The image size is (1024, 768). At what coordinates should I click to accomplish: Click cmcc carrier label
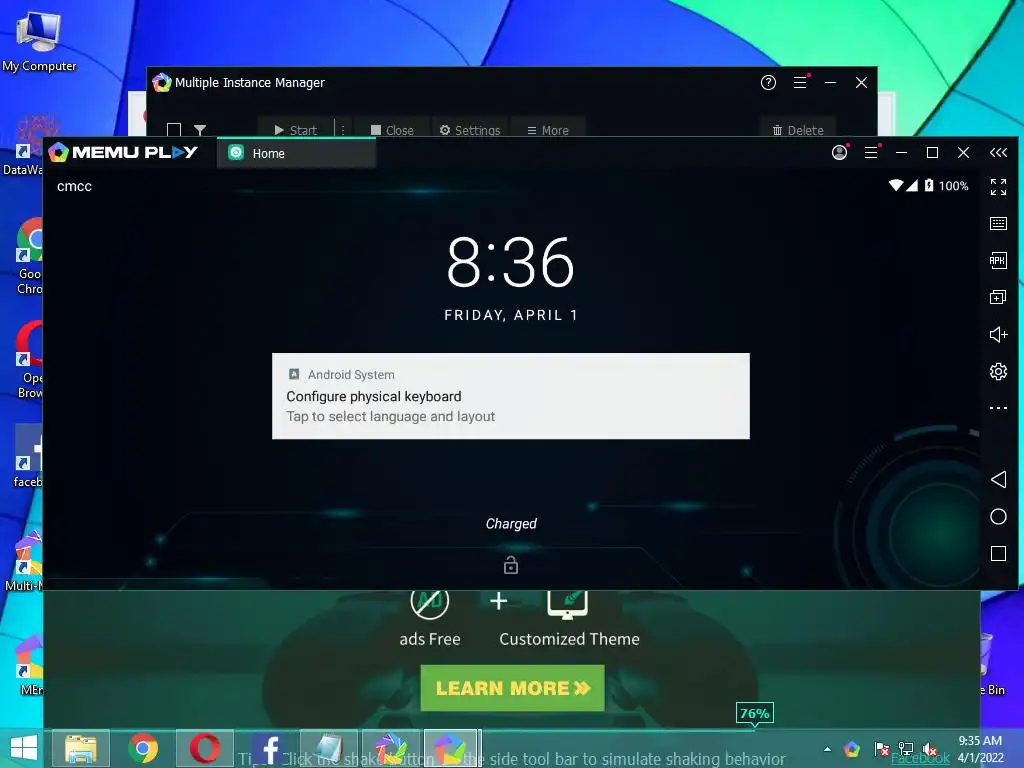(x=74, y=186)
